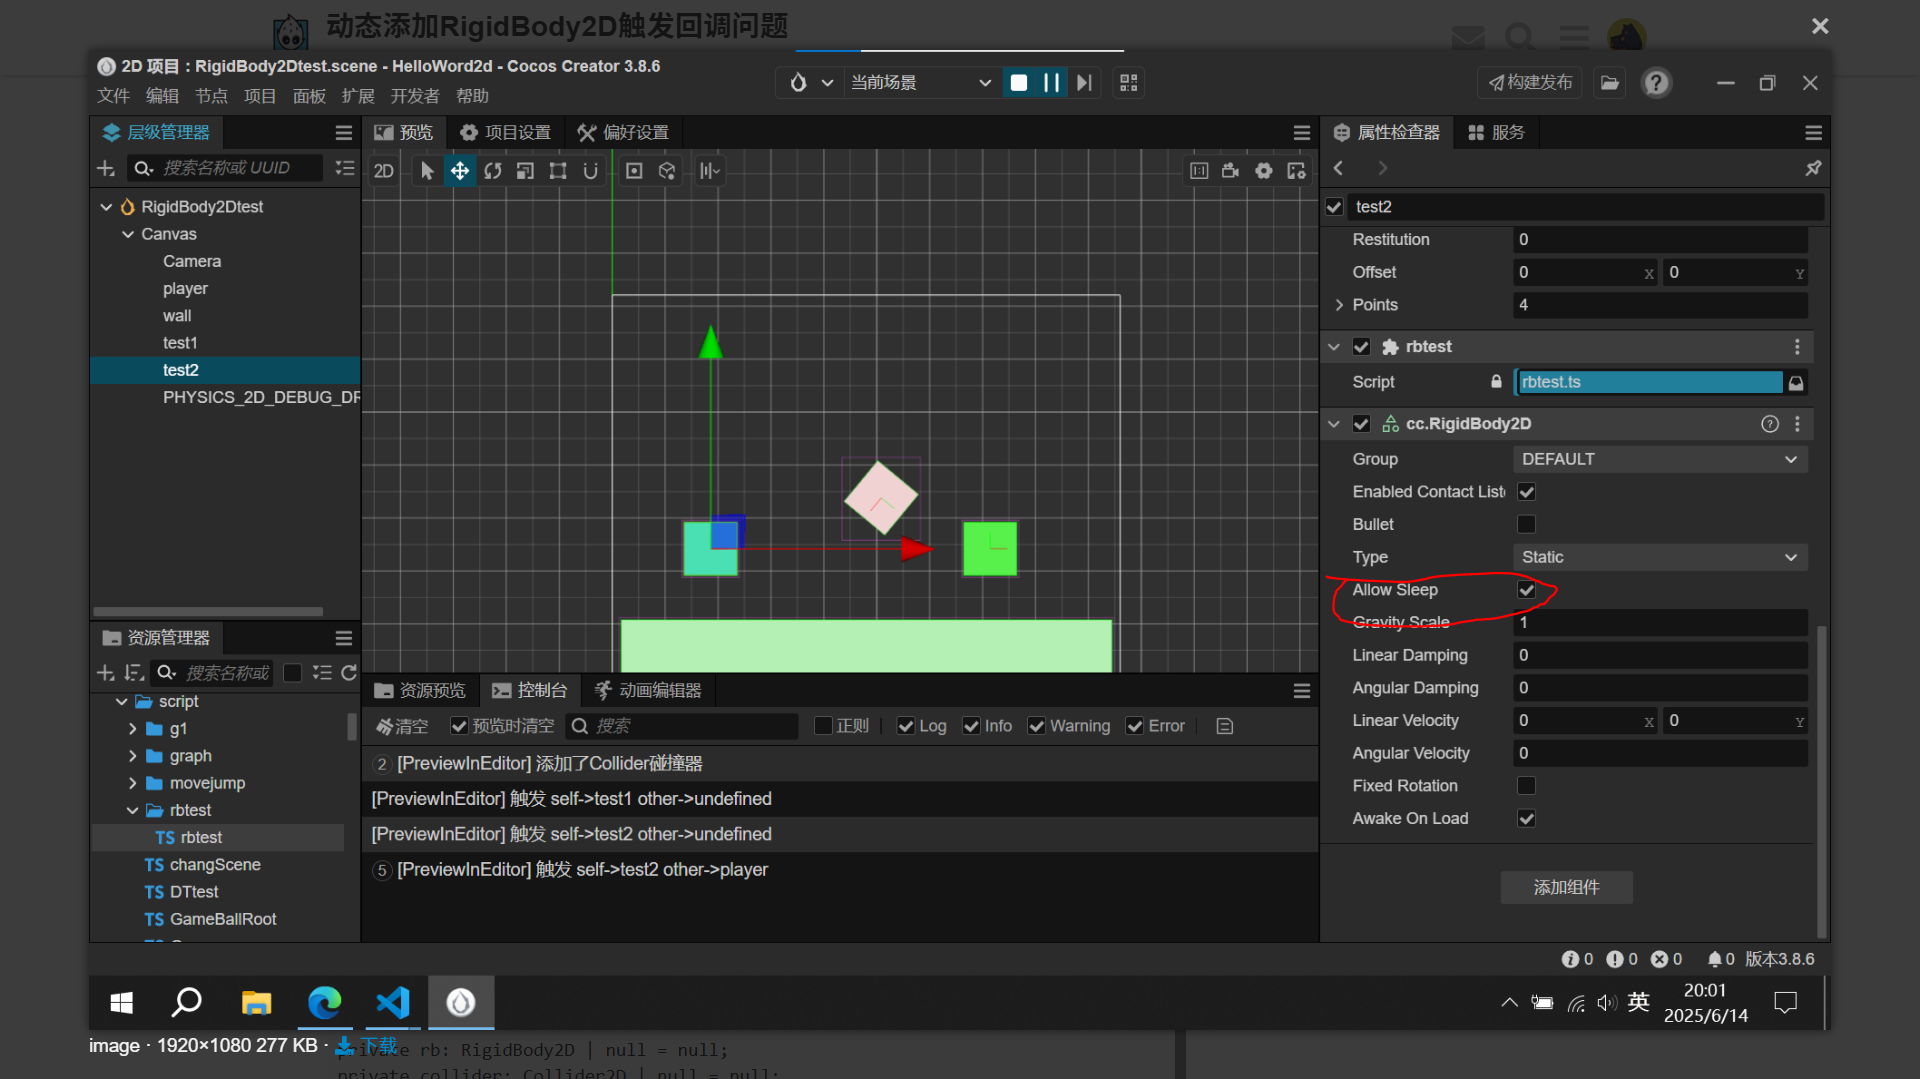Open the hierarchy panel menu
Image resolution: width=1920 pixels, height=1079 pixels.
pyautogui.click(x=344, y=133)
